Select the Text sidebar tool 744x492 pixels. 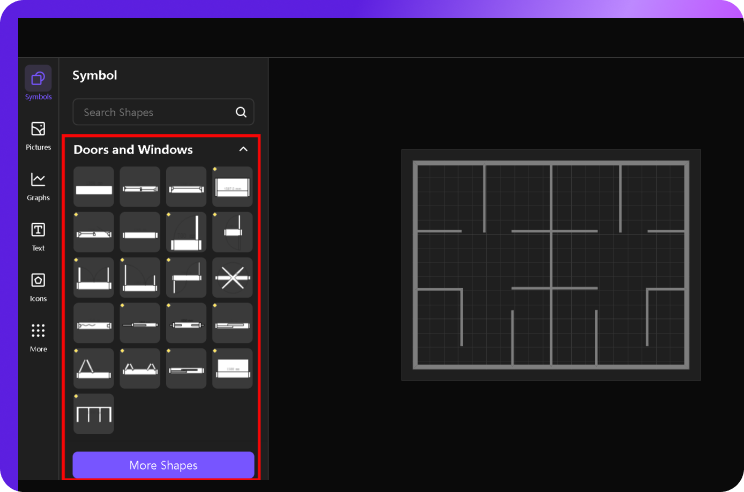(38, 236)
